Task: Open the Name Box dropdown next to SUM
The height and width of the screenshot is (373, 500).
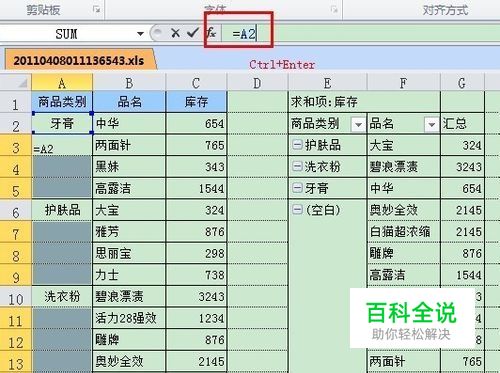Action: [140, 34]
